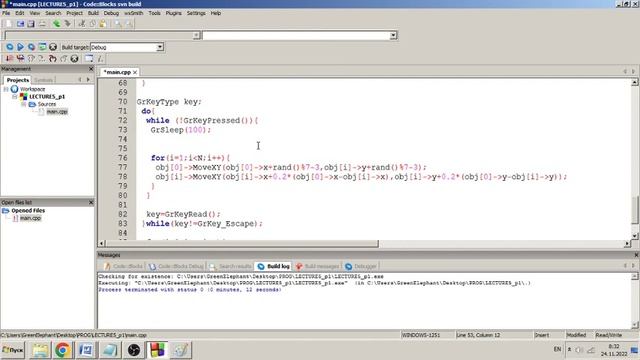
Task: Click the New file toolbar icon
Action: pyautogui.click(x=9, y=24)
